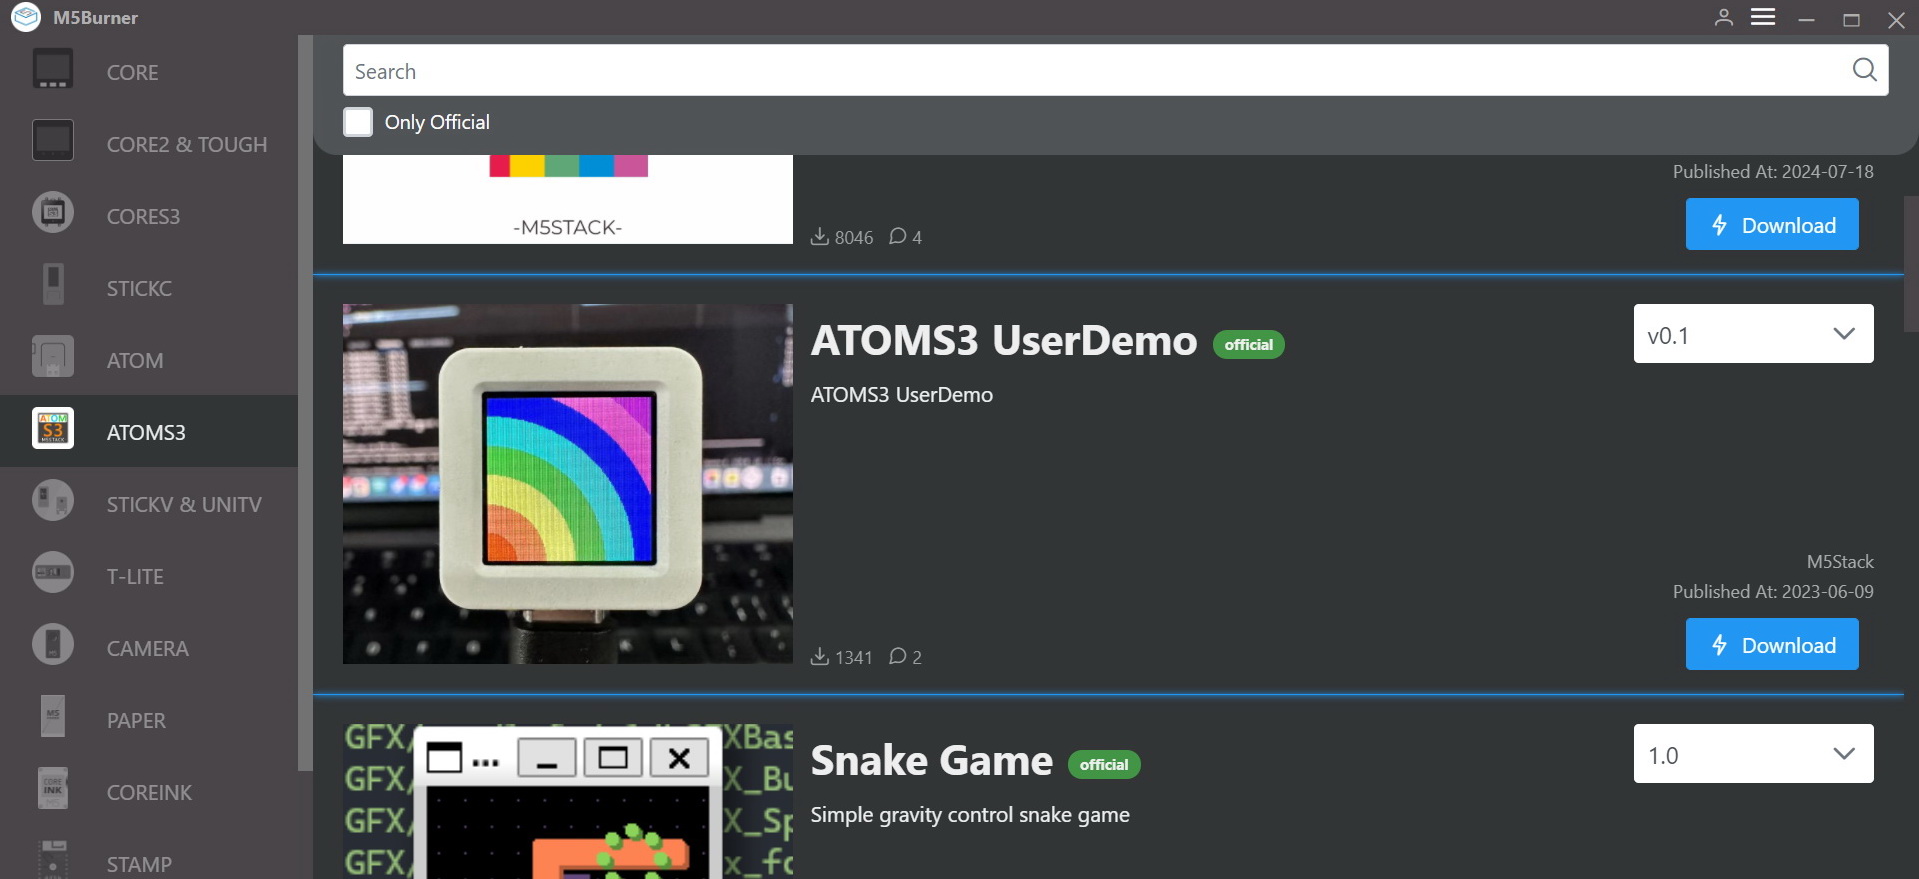Click the sidebar vertical scrollbar

coord(305,404)
